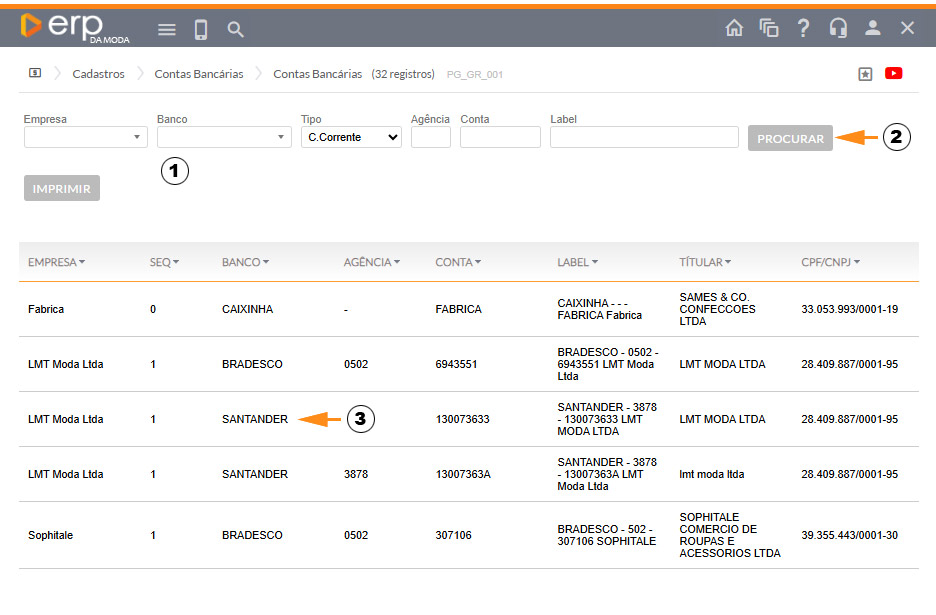Open help question mark icon
The width and height of the screenshot is (936, 615).
[803, 28]
